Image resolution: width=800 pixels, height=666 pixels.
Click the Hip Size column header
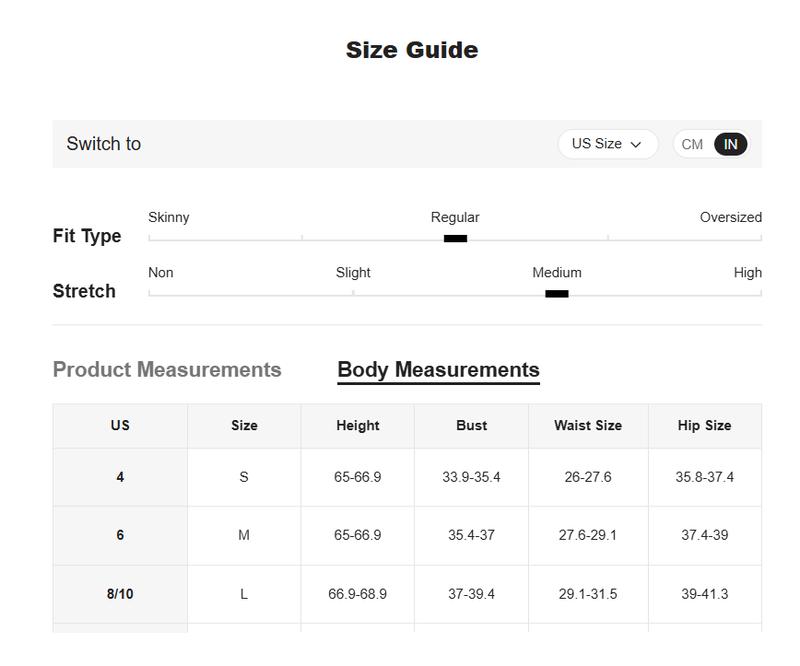[x=704, y=426]
